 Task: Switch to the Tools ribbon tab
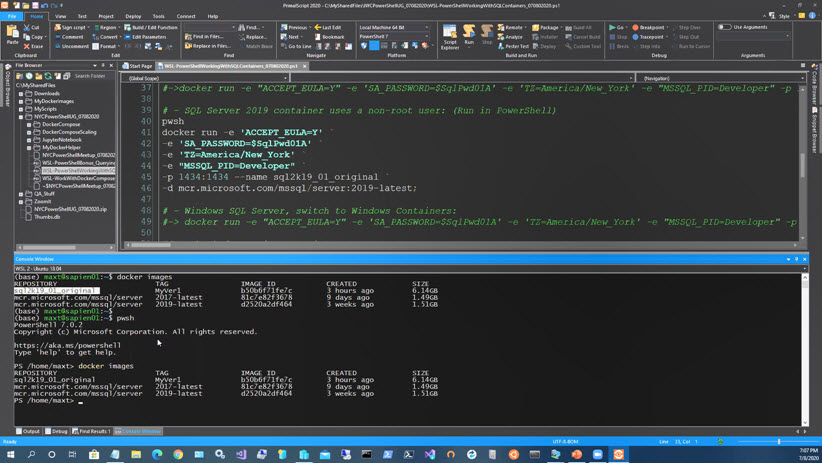(158, 16)
